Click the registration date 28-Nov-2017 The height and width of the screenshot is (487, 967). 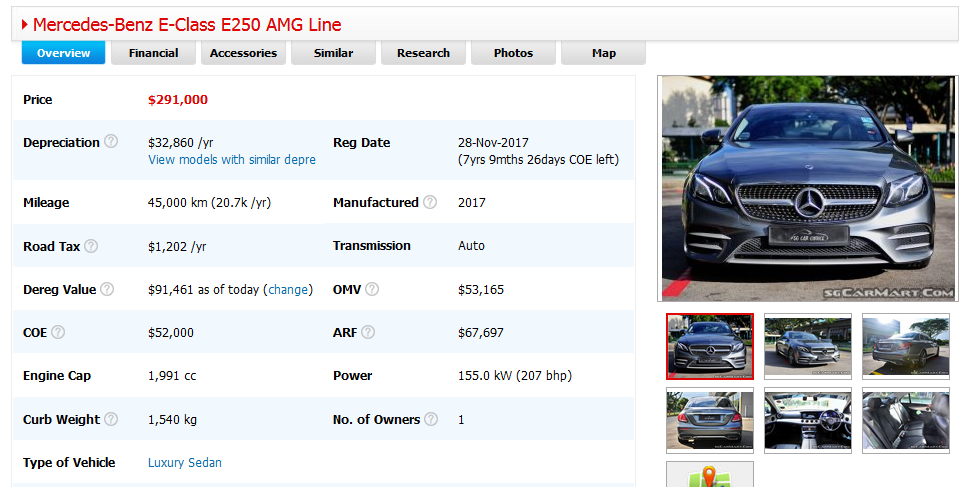click(x=493, y=142)
